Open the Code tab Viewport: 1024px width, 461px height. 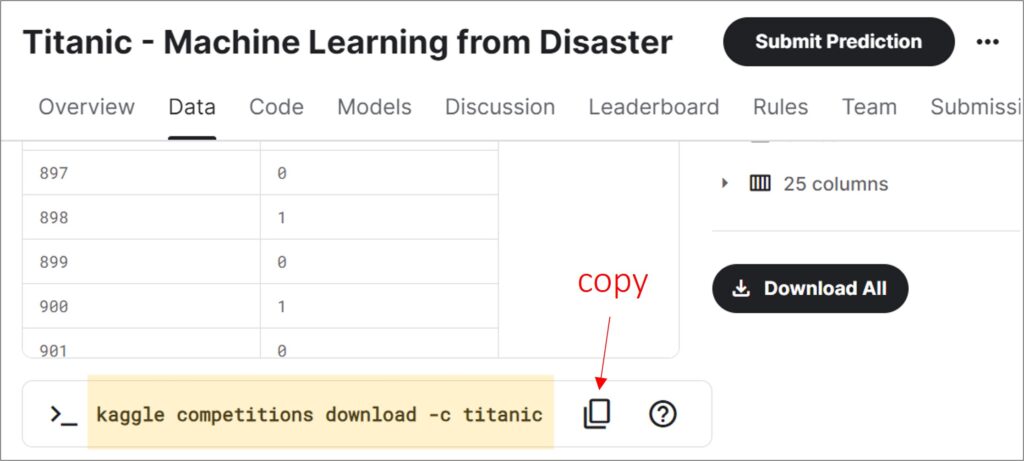(x=276, y=107)
